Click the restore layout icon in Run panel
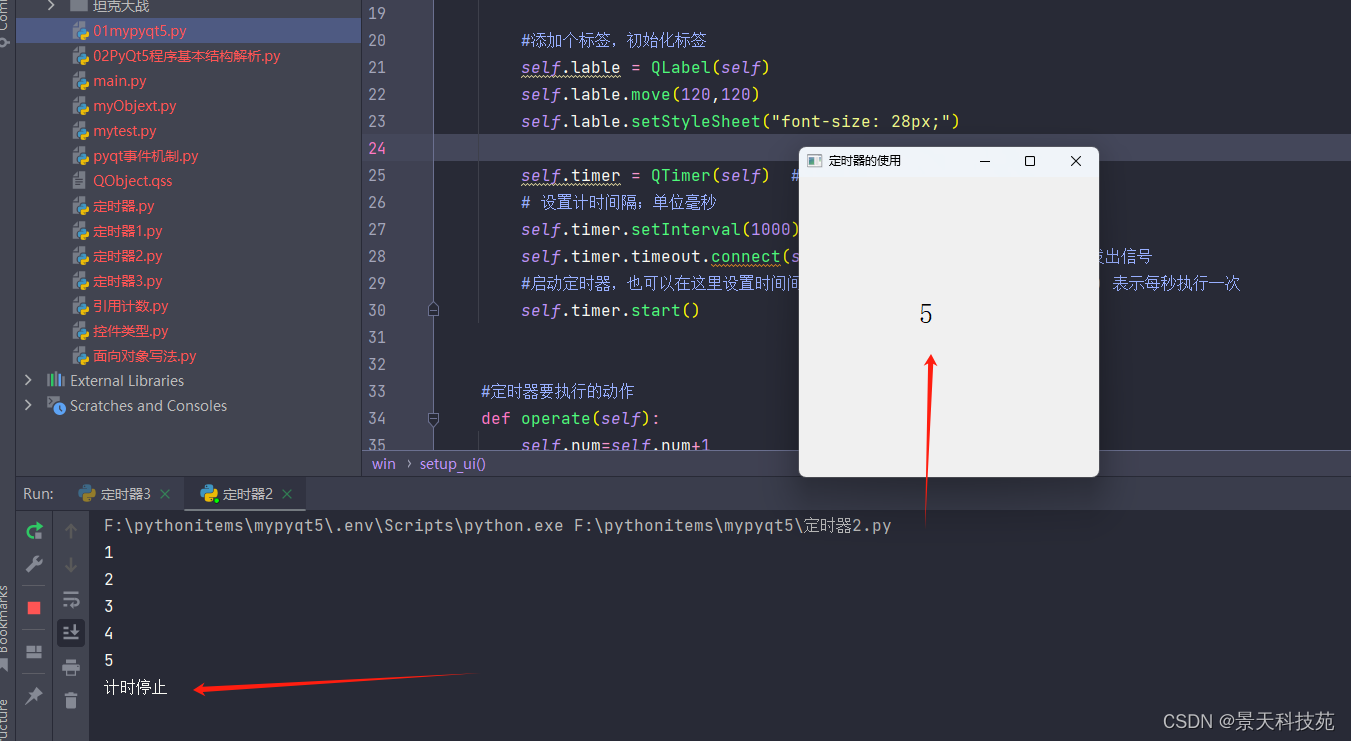1351x741 pixels. (x=34, y=652)
